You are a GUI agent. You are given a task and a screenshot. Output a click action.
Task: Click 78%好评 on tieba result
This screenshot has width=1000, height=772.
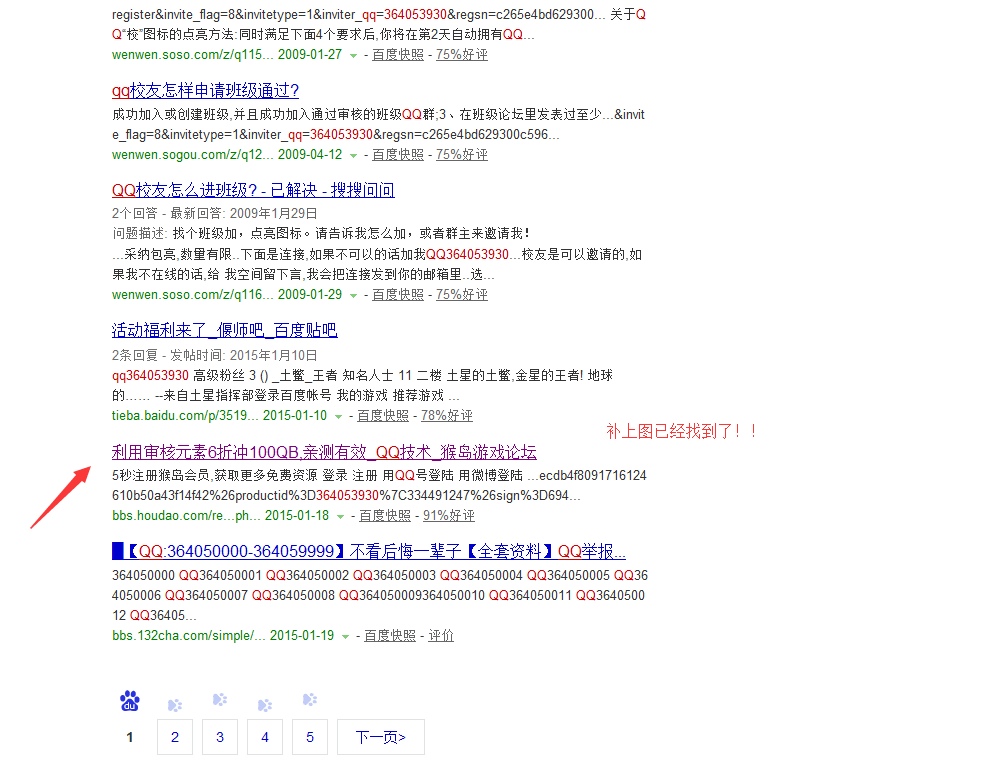[446, 416]
